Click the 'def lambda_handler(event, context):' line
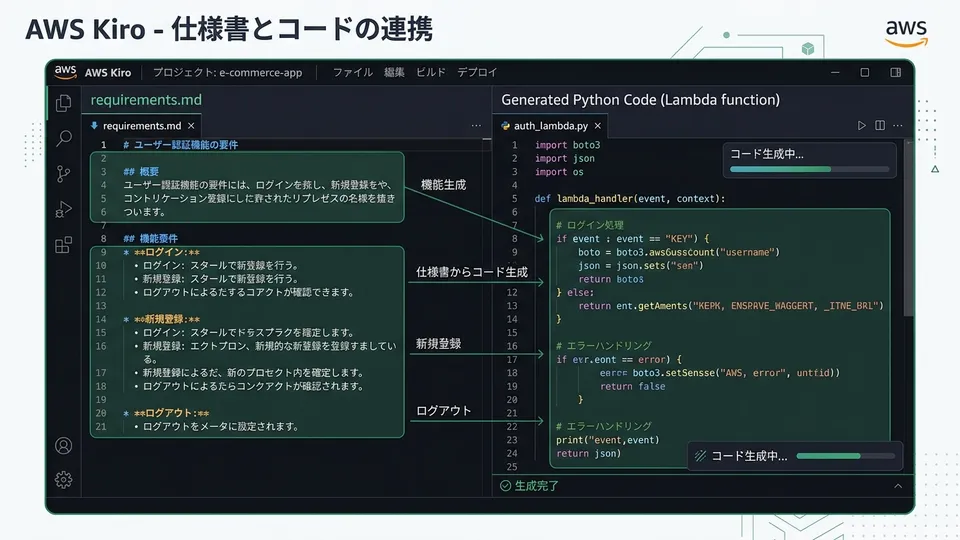960x540 pixels. (629, 199)
